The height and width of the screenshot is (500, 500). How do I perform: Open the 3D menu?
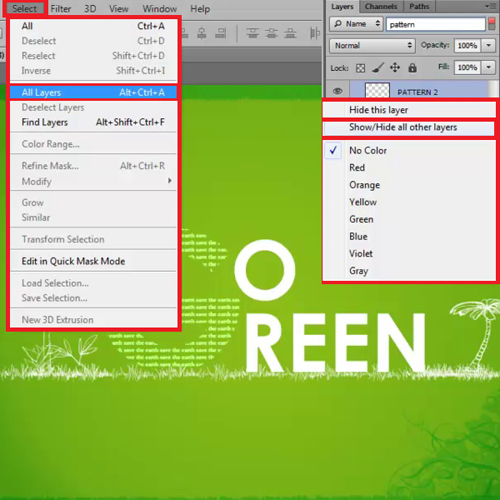(90, 9)
